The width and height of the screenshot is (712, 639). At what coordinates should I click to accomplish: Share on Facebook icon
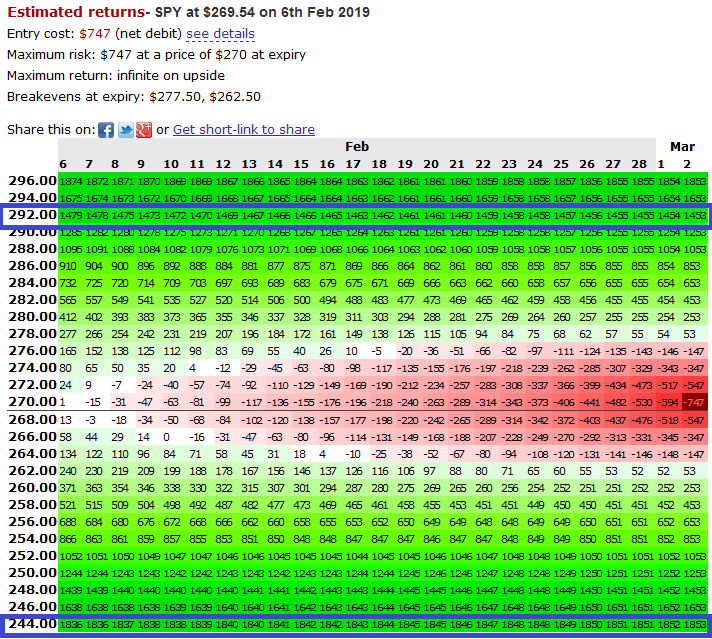click(x=106, y=130)
